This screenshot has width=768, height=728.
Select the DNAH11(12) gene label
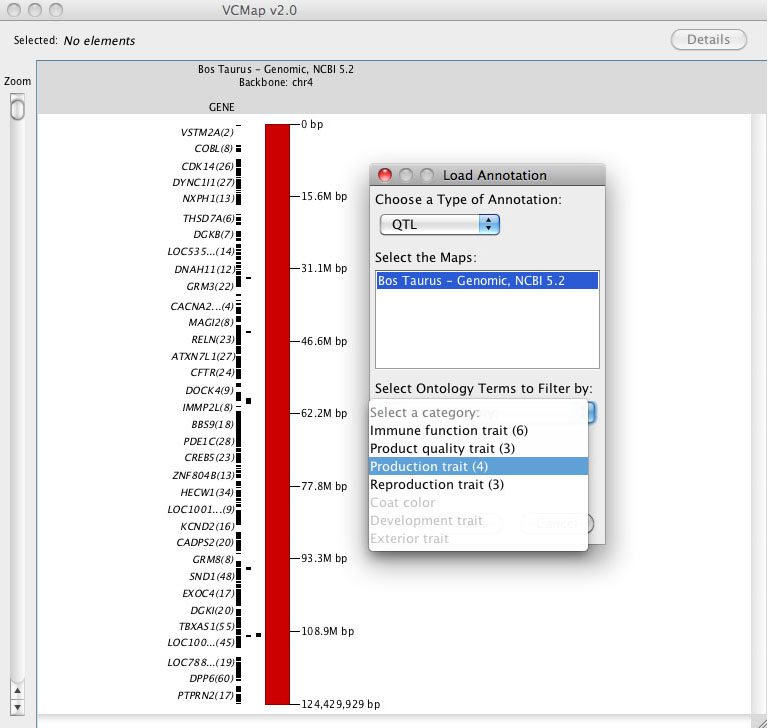(x=205, y=269)
